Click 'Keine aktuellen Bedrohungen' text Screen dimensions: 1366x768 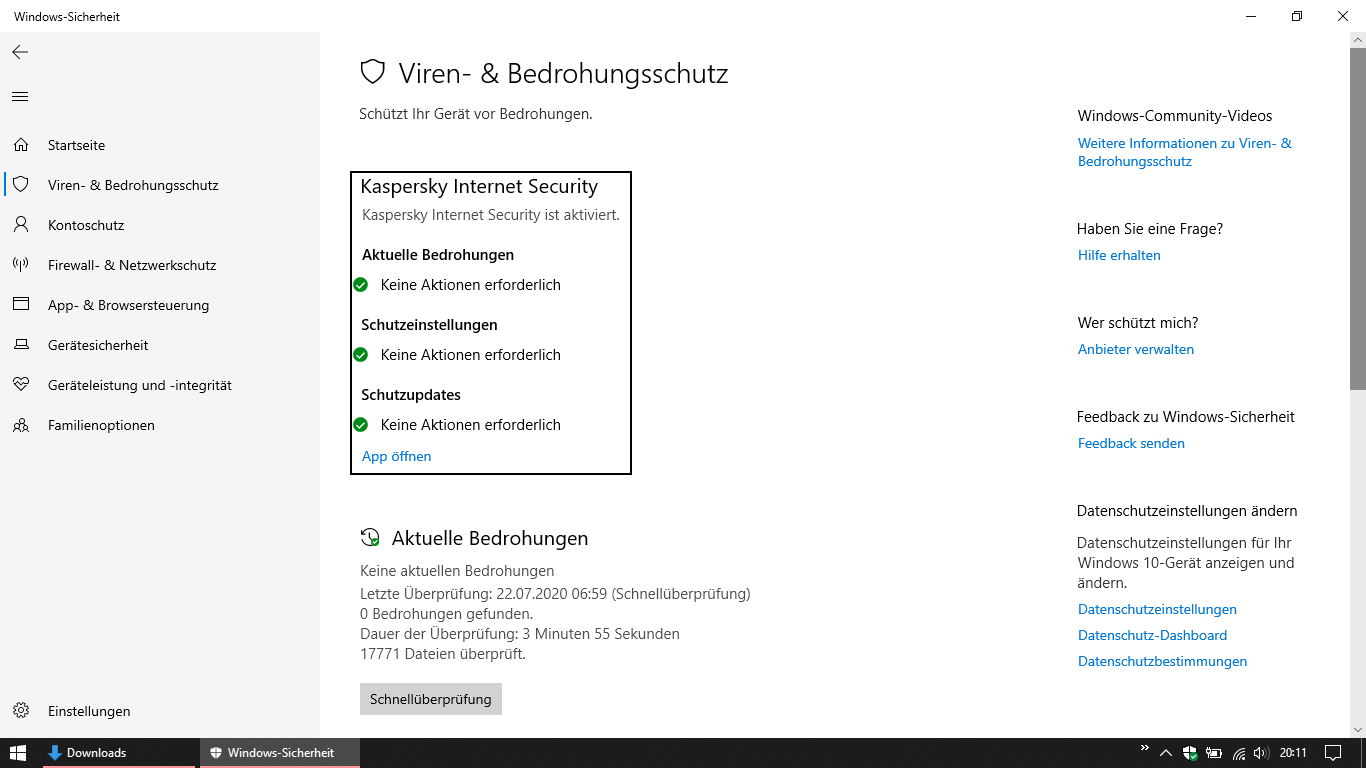point(457,571)
